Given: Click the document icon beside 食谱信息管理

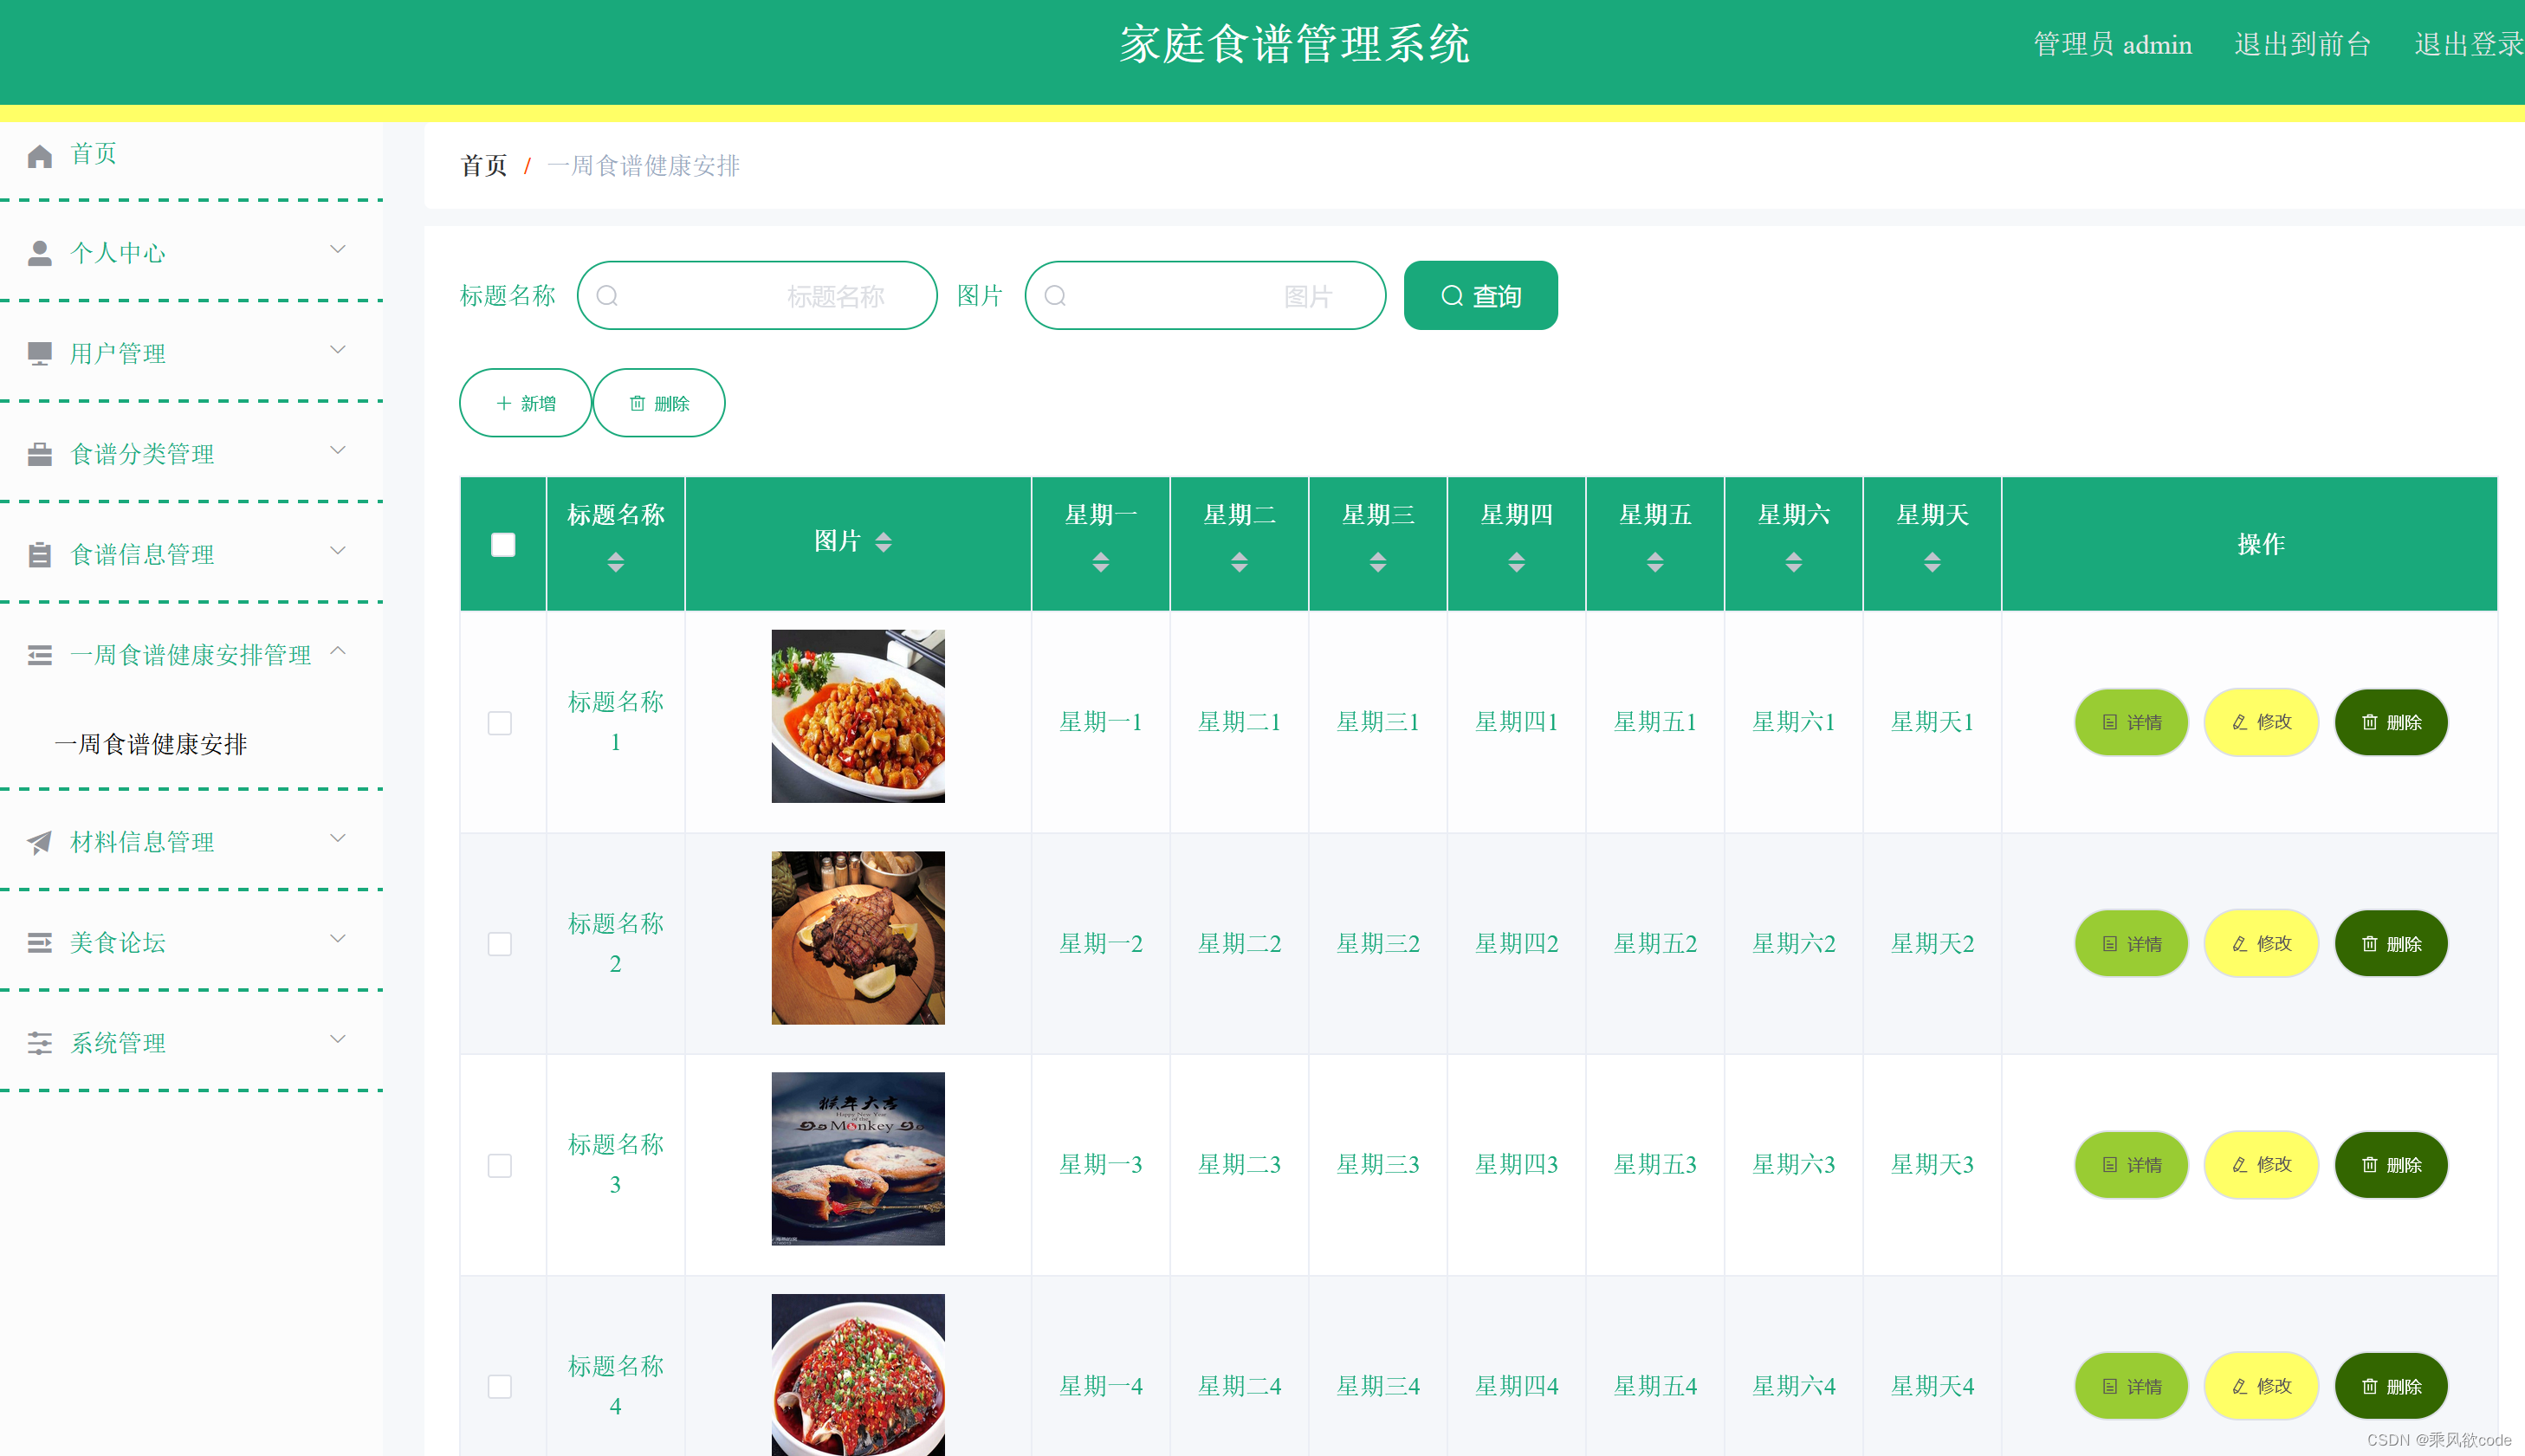Looking at the screenshot, I should [40, 552].
